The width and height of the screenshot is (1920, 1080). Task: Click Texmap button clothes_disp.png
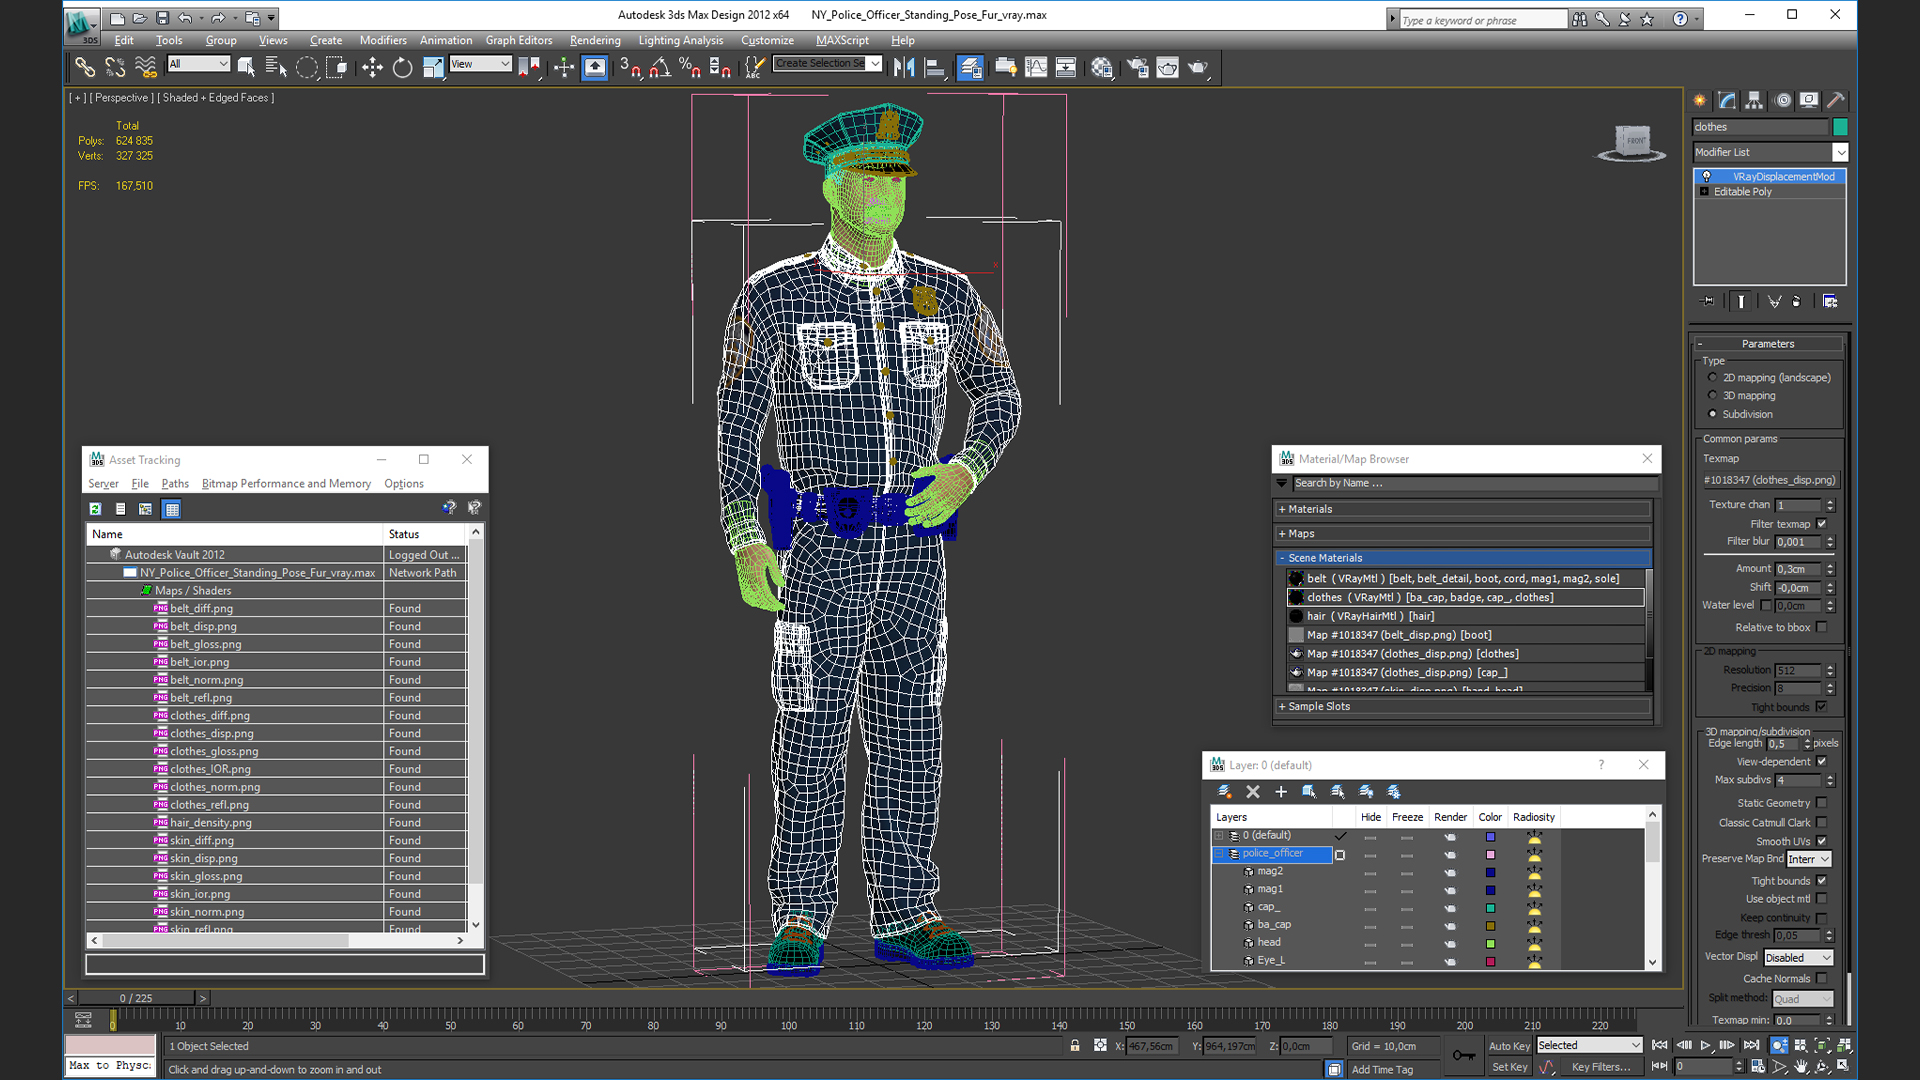(1770, 480)
